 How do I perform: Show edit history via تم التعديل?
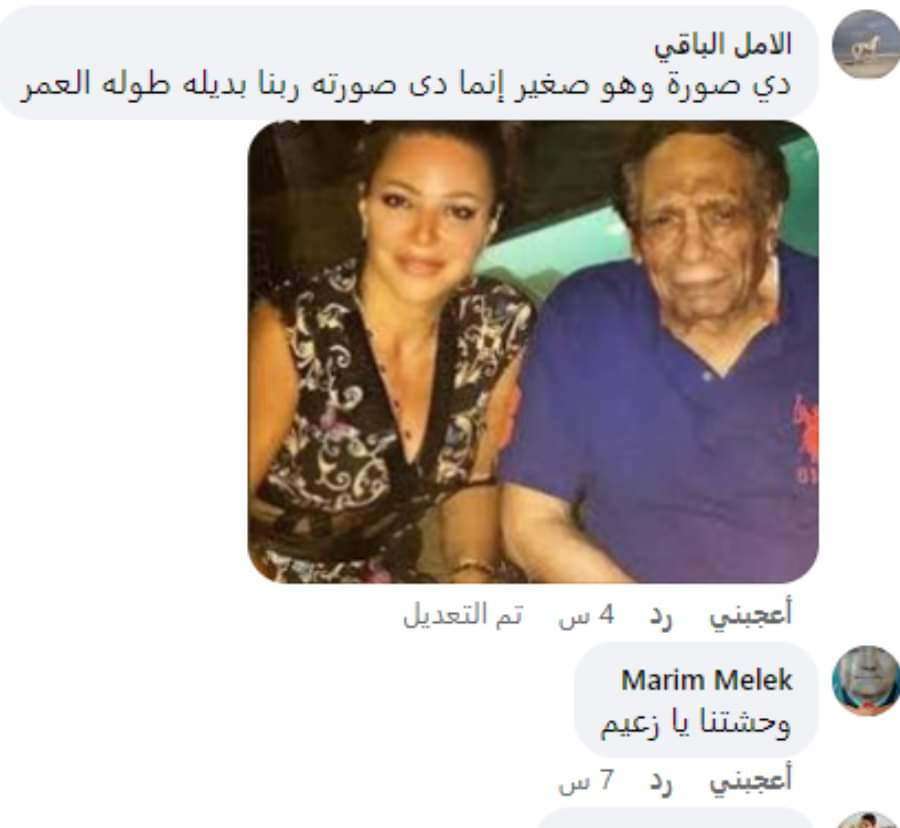tap(463, 615)
